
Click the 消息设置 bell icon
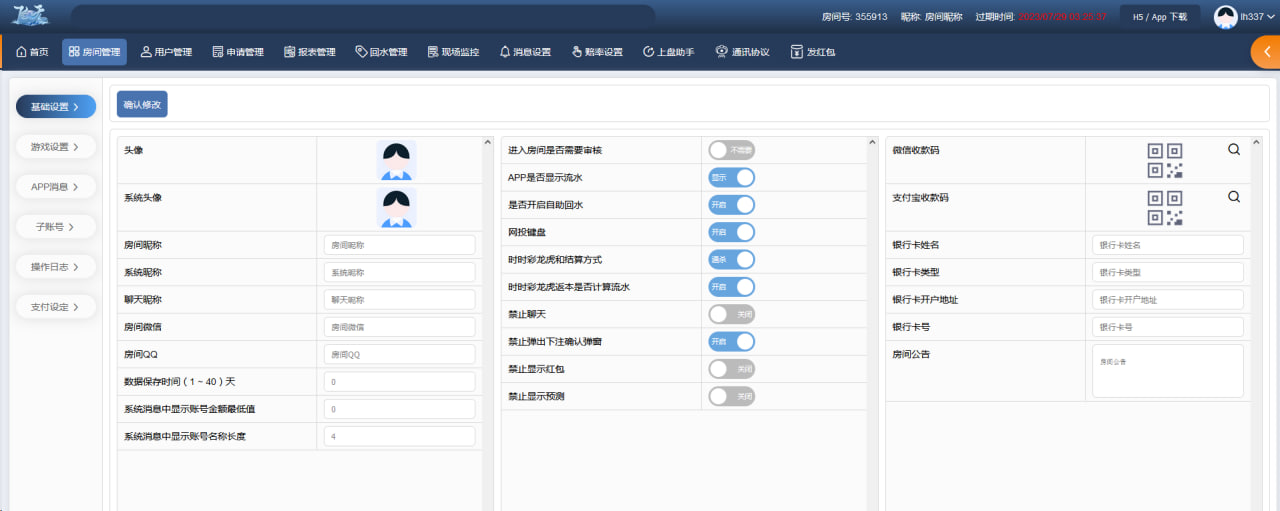pos(505,52)
